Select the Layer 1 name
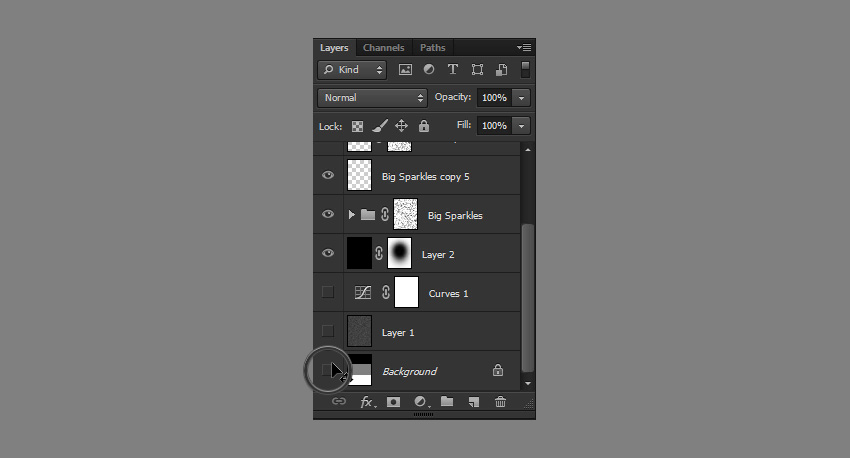 (398, 333)
